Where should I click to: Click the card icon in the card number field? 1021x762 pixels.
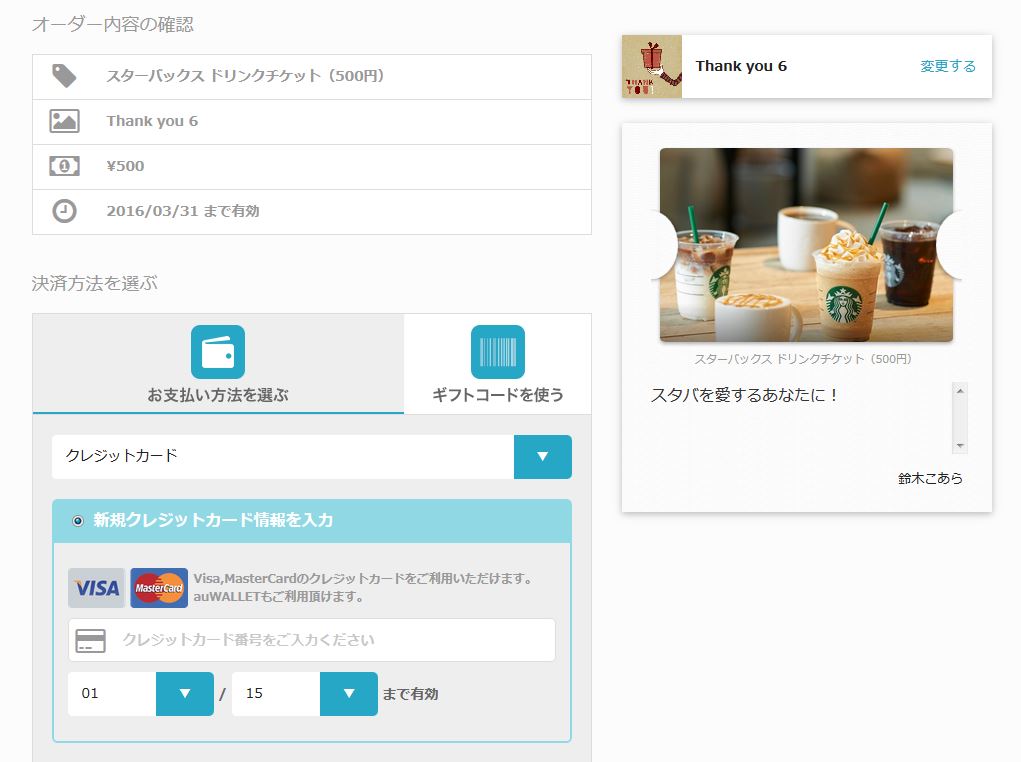[90, 640]
